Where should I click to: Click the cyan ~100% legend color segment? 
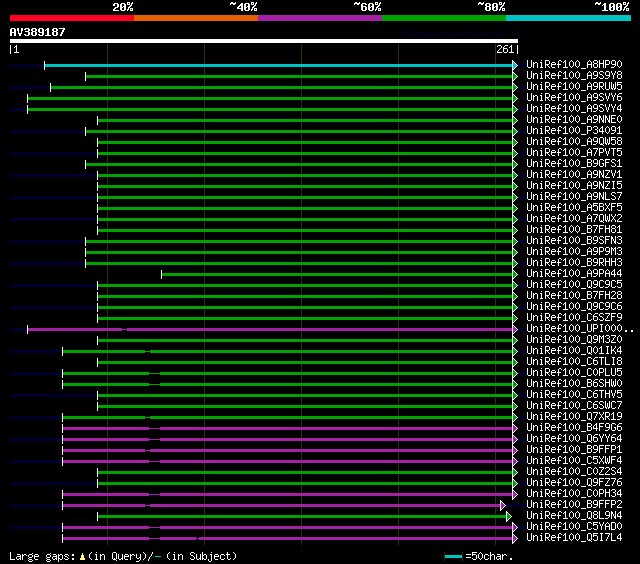point(569,18)
